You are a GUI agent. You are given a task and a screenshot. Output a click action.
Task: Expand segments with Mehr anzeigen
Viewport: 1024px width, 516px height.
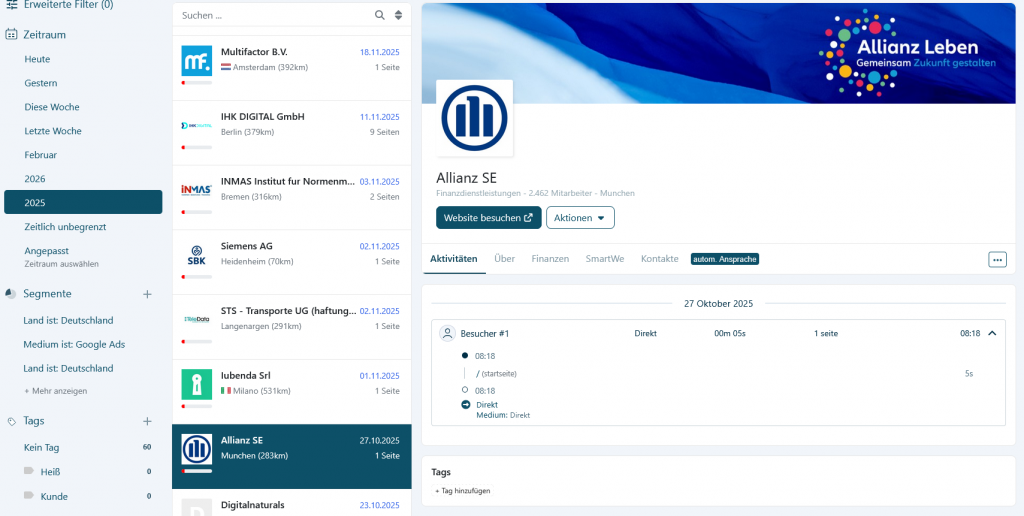(55, 391)
